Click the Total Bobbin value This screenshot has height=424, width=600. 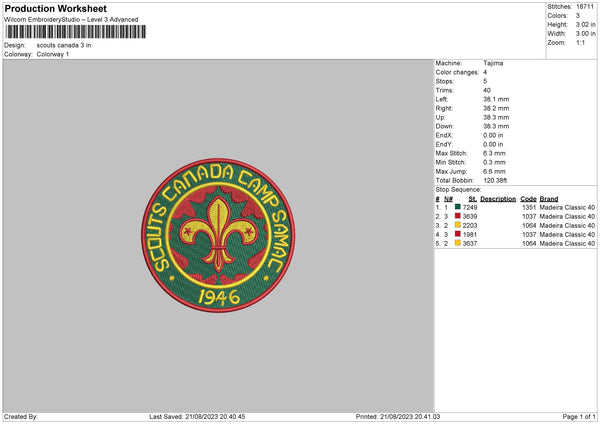(495, 180)
